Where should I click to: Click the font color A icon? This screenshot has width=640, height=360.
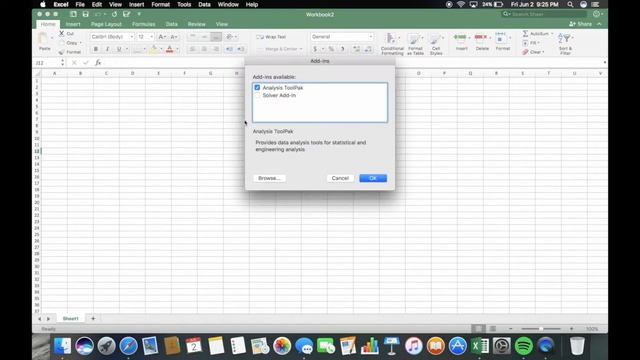pyautogui.click(x=169, y=49)
